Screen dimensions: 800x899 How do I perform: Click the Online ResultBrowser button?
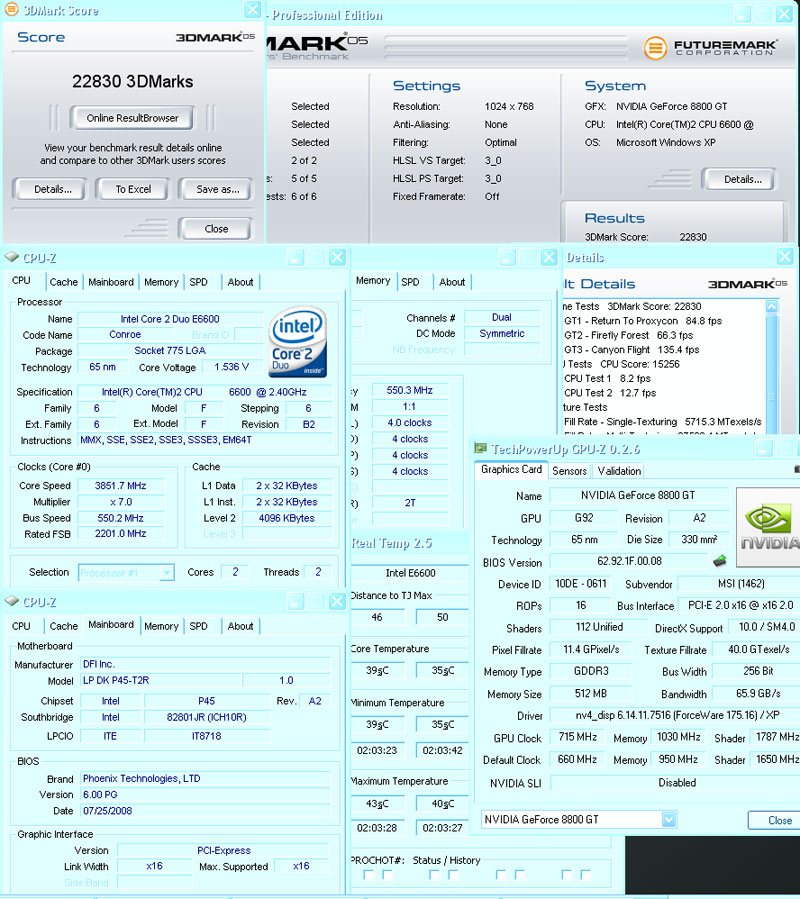click(132, 118)
